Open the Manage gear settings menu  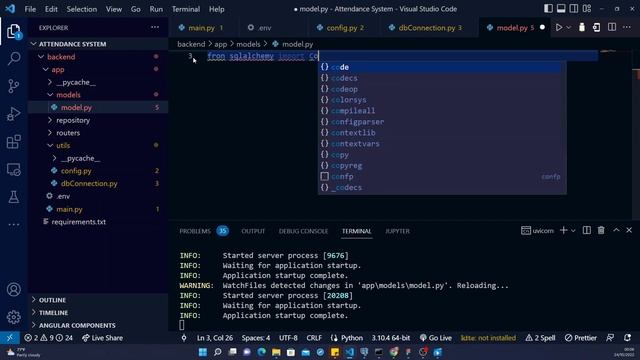(x=13, y=317)
